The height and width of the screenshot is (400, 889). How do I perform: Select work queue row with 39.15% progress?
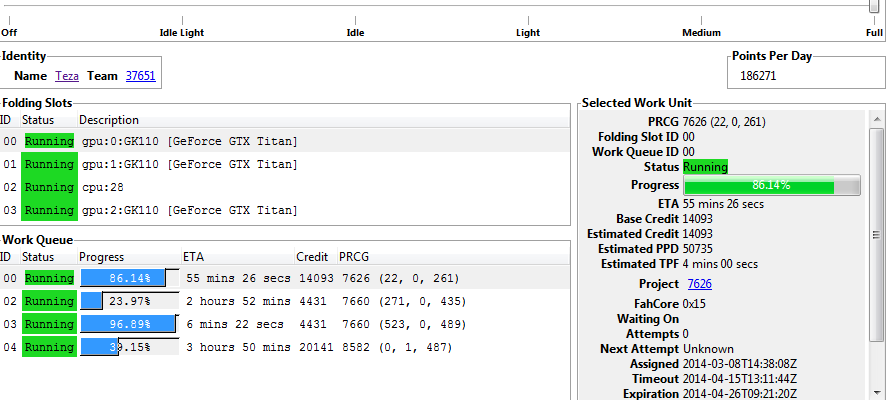[x=285, y=347]
